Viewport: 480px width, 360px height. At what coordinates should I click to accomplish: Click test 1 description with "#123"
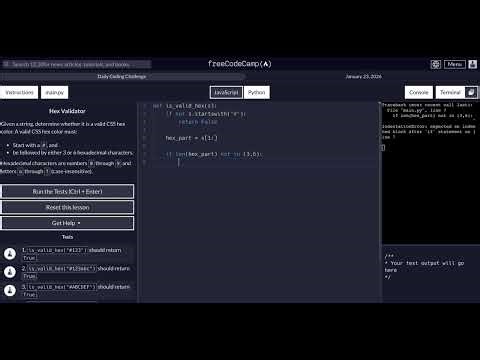[72, 254]
